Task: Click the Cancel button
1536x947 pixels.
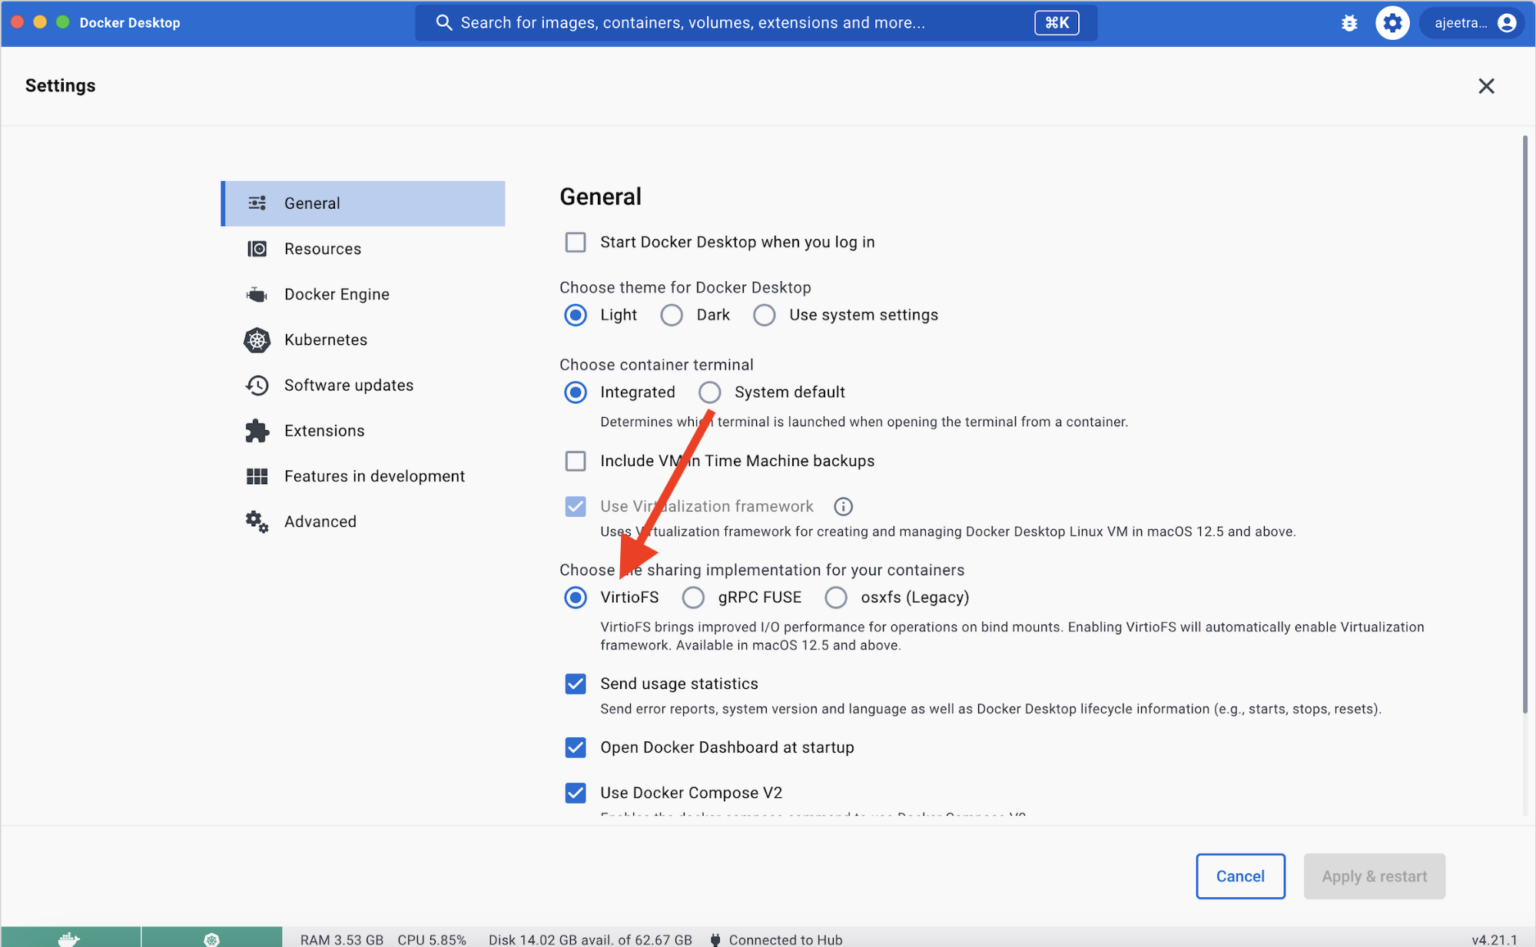Action: (x=1240, y=876)
